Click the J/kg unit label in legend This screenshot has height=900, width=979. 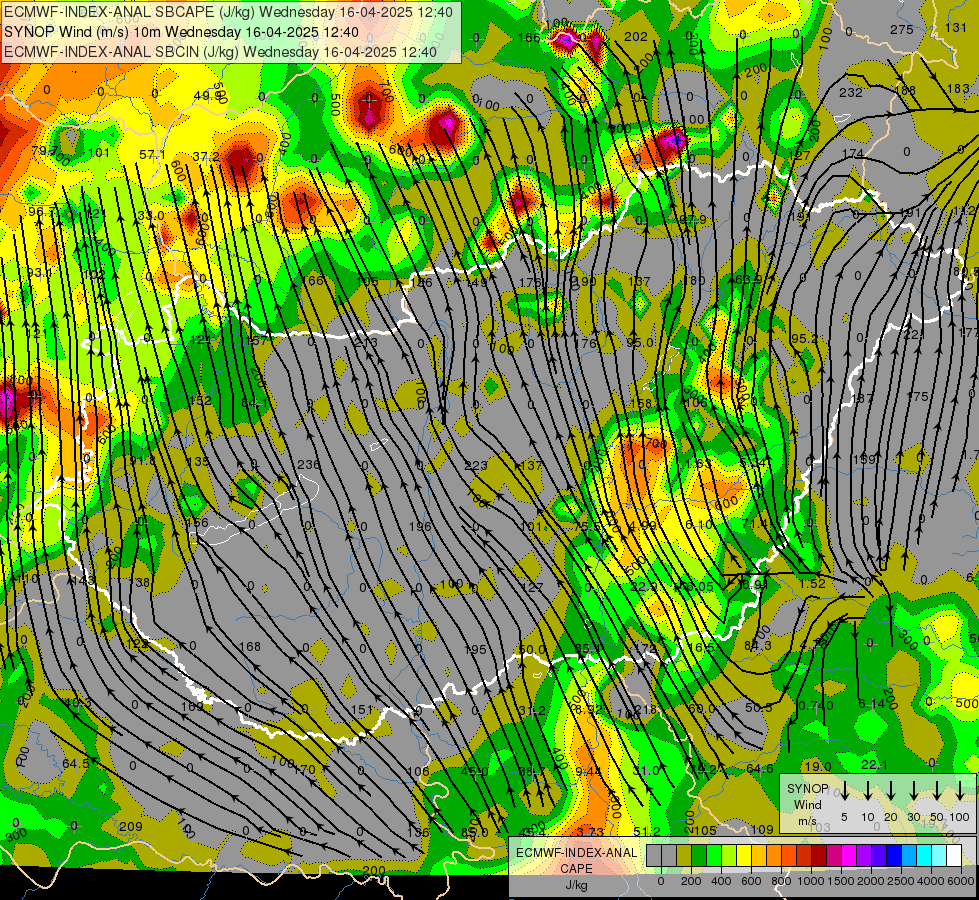pos(576,884)
